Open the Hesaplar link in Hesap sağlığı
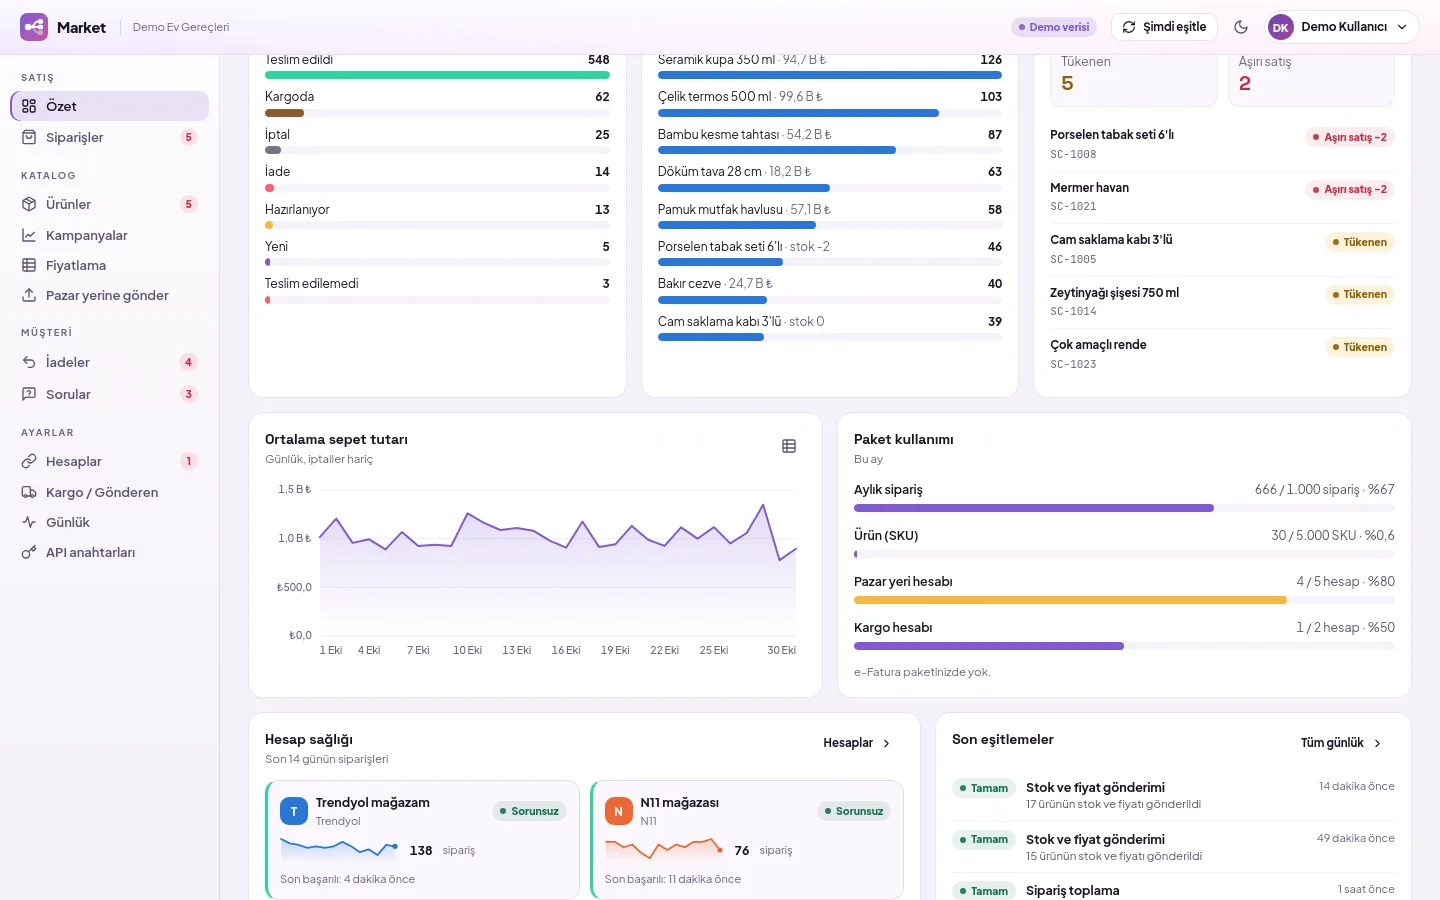Viewport: 1440px width, 900px height. pos(857,743)
